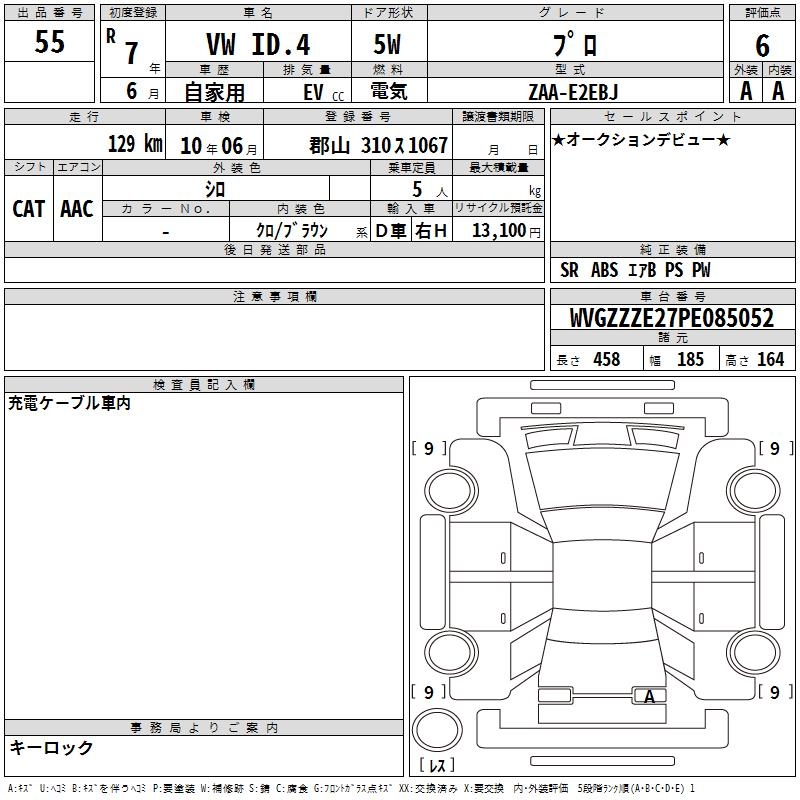Click the rear-right tire circle in diagram
Screen dimensions: 800x800
[x=754, y=652]
